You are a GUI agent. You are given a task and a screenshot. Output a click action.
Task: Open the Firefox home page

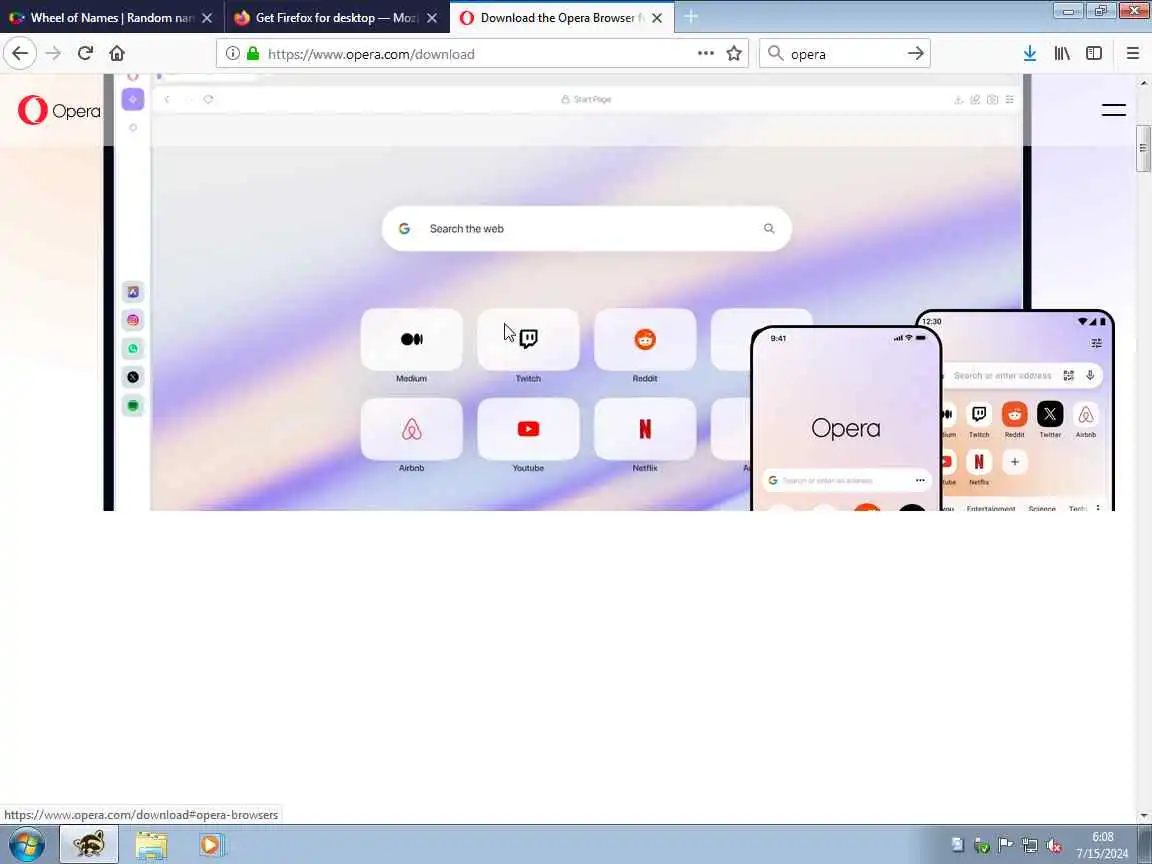tap(117, 54)
